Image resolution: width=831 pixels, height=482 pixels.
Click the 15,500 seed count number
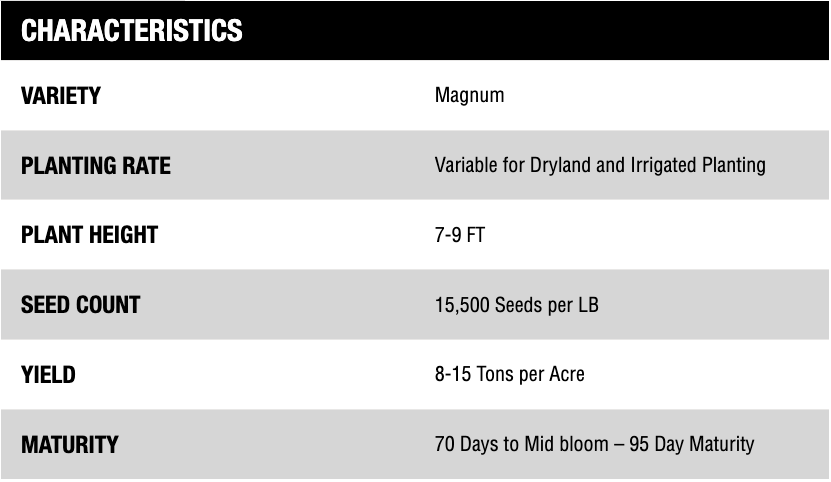pos(461,304)
